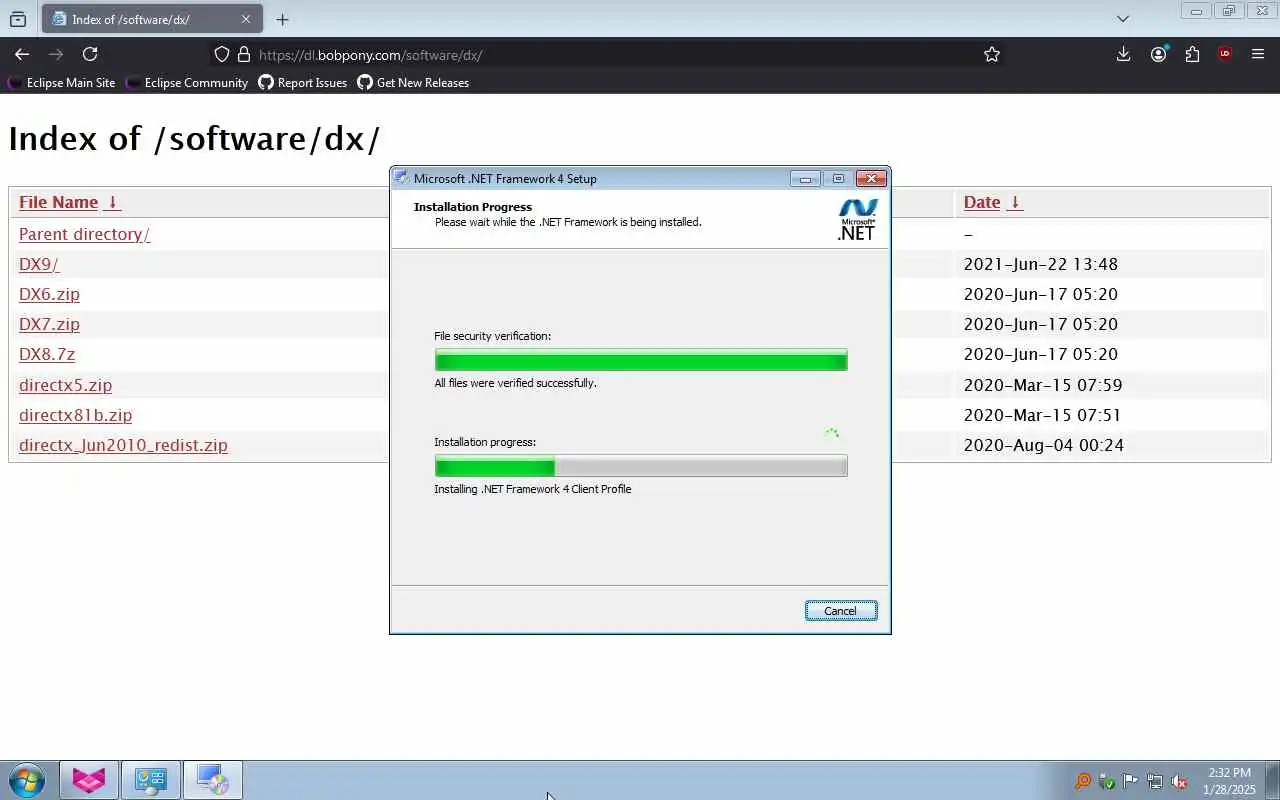This screenshot has width=1280, height=800.
Task: Open the Extensions puzzle icon
Action: 1192,54
